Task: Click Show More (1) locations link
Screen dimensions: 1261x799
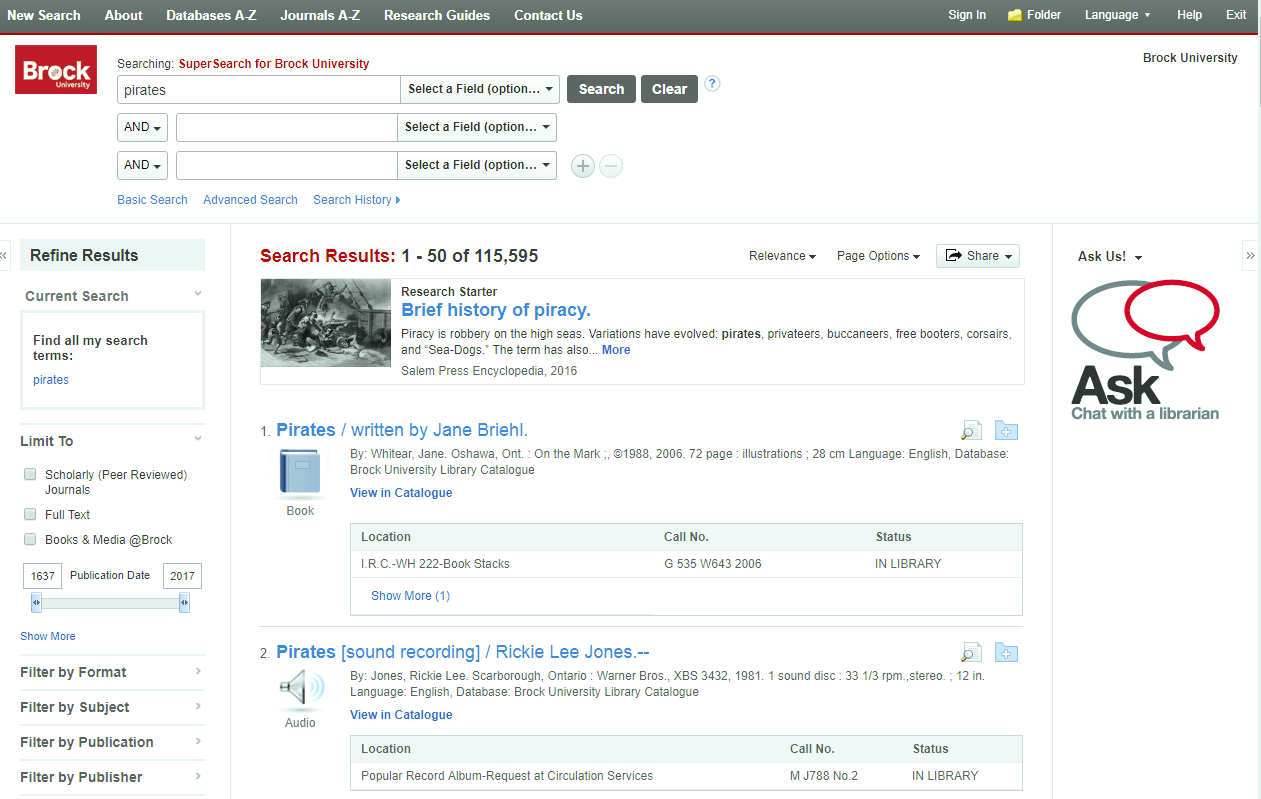Action: 410,596
